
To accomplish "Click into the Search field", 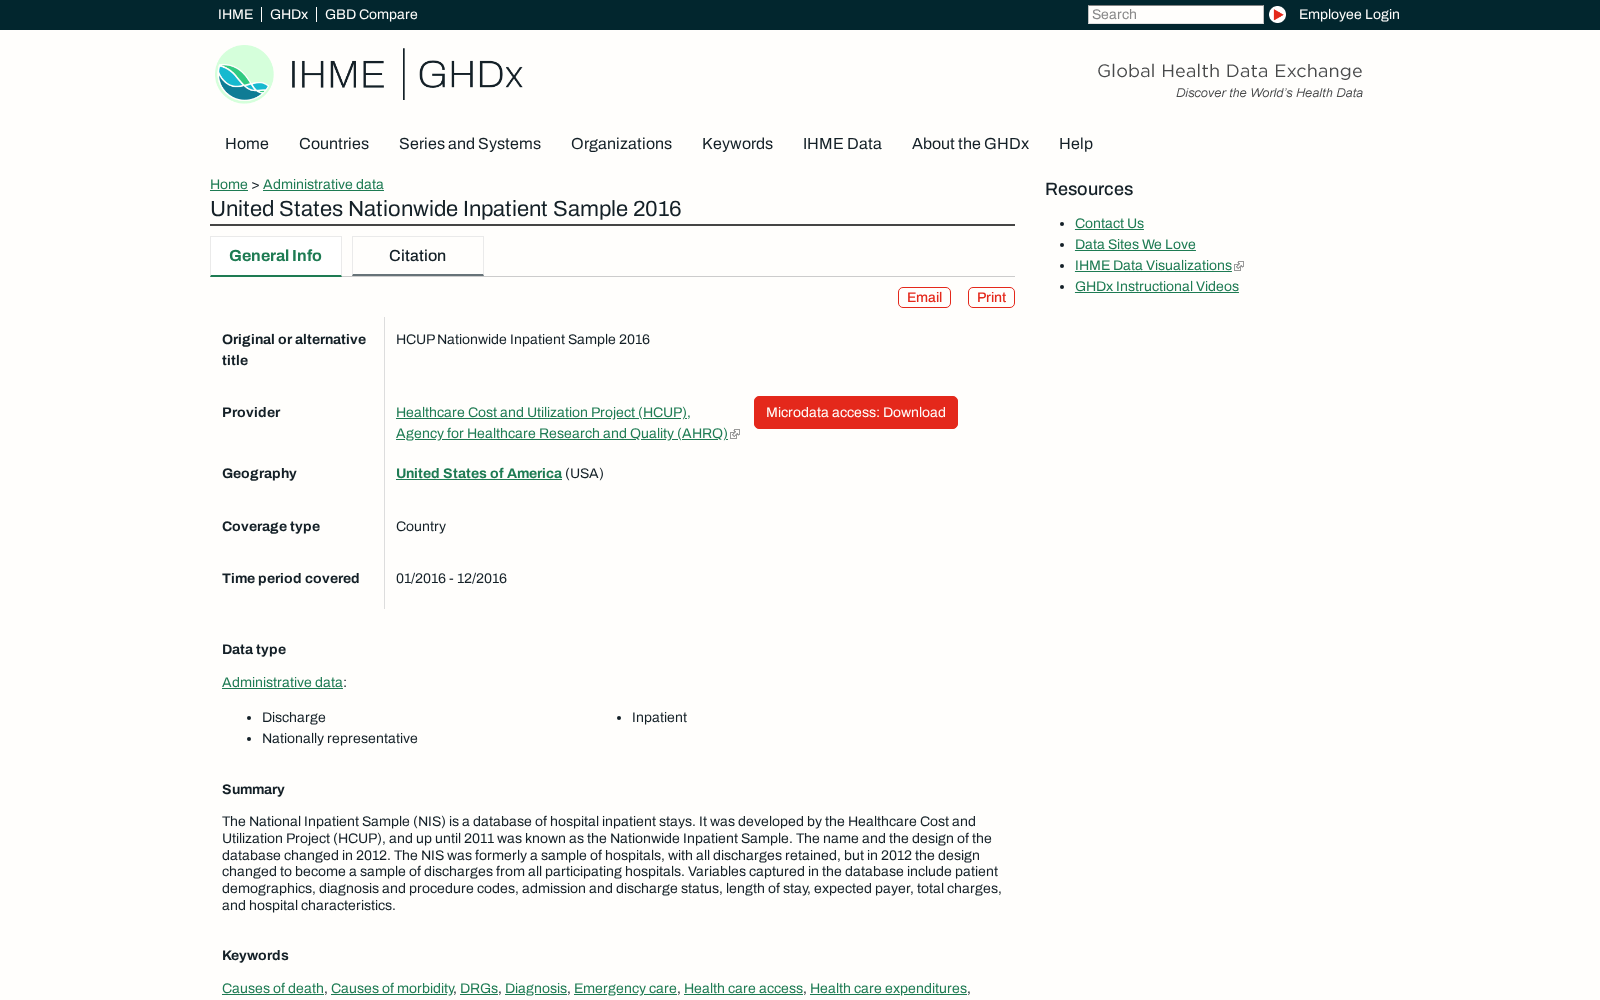I will pyautogui.click(x=1175, y=14).
